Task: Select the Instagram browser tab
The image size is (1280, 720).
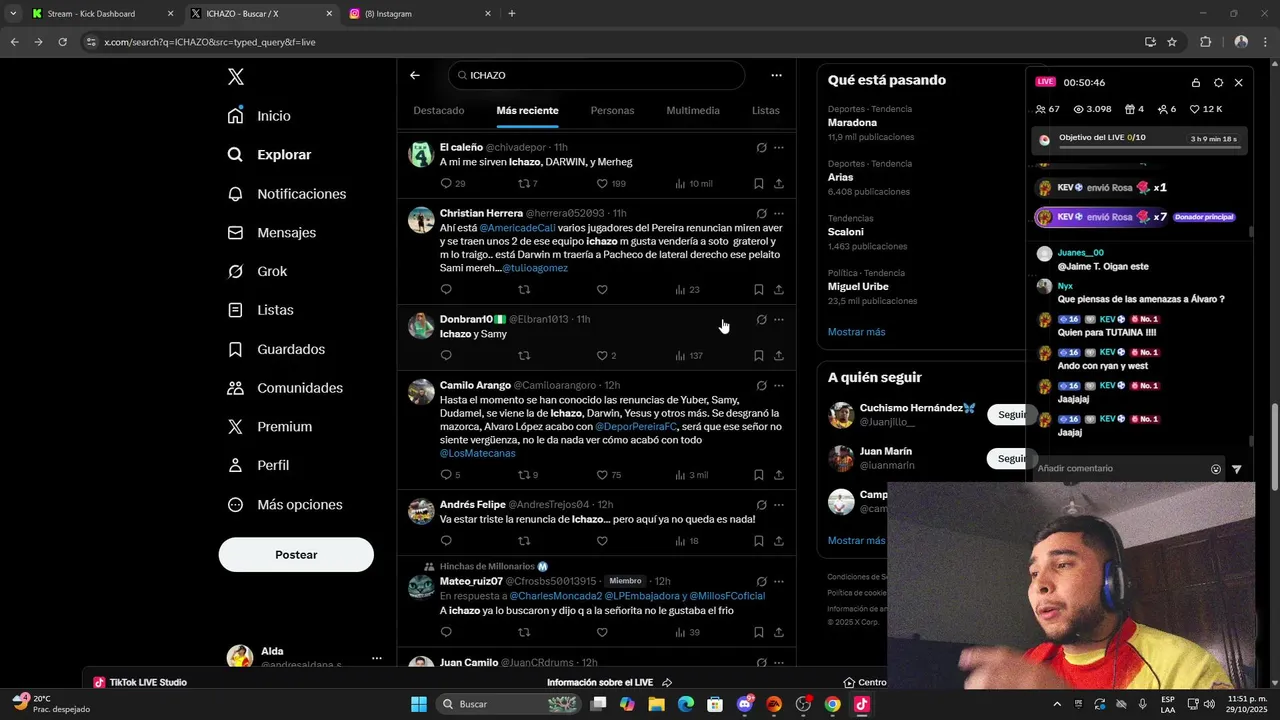Action: tap(419, 14)
